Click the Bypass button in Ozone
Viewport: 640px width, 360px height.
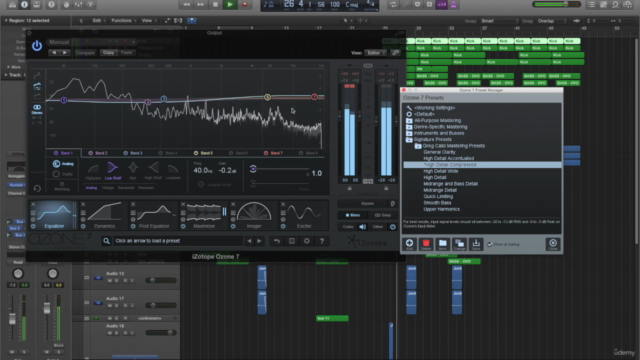coord(367,203)
